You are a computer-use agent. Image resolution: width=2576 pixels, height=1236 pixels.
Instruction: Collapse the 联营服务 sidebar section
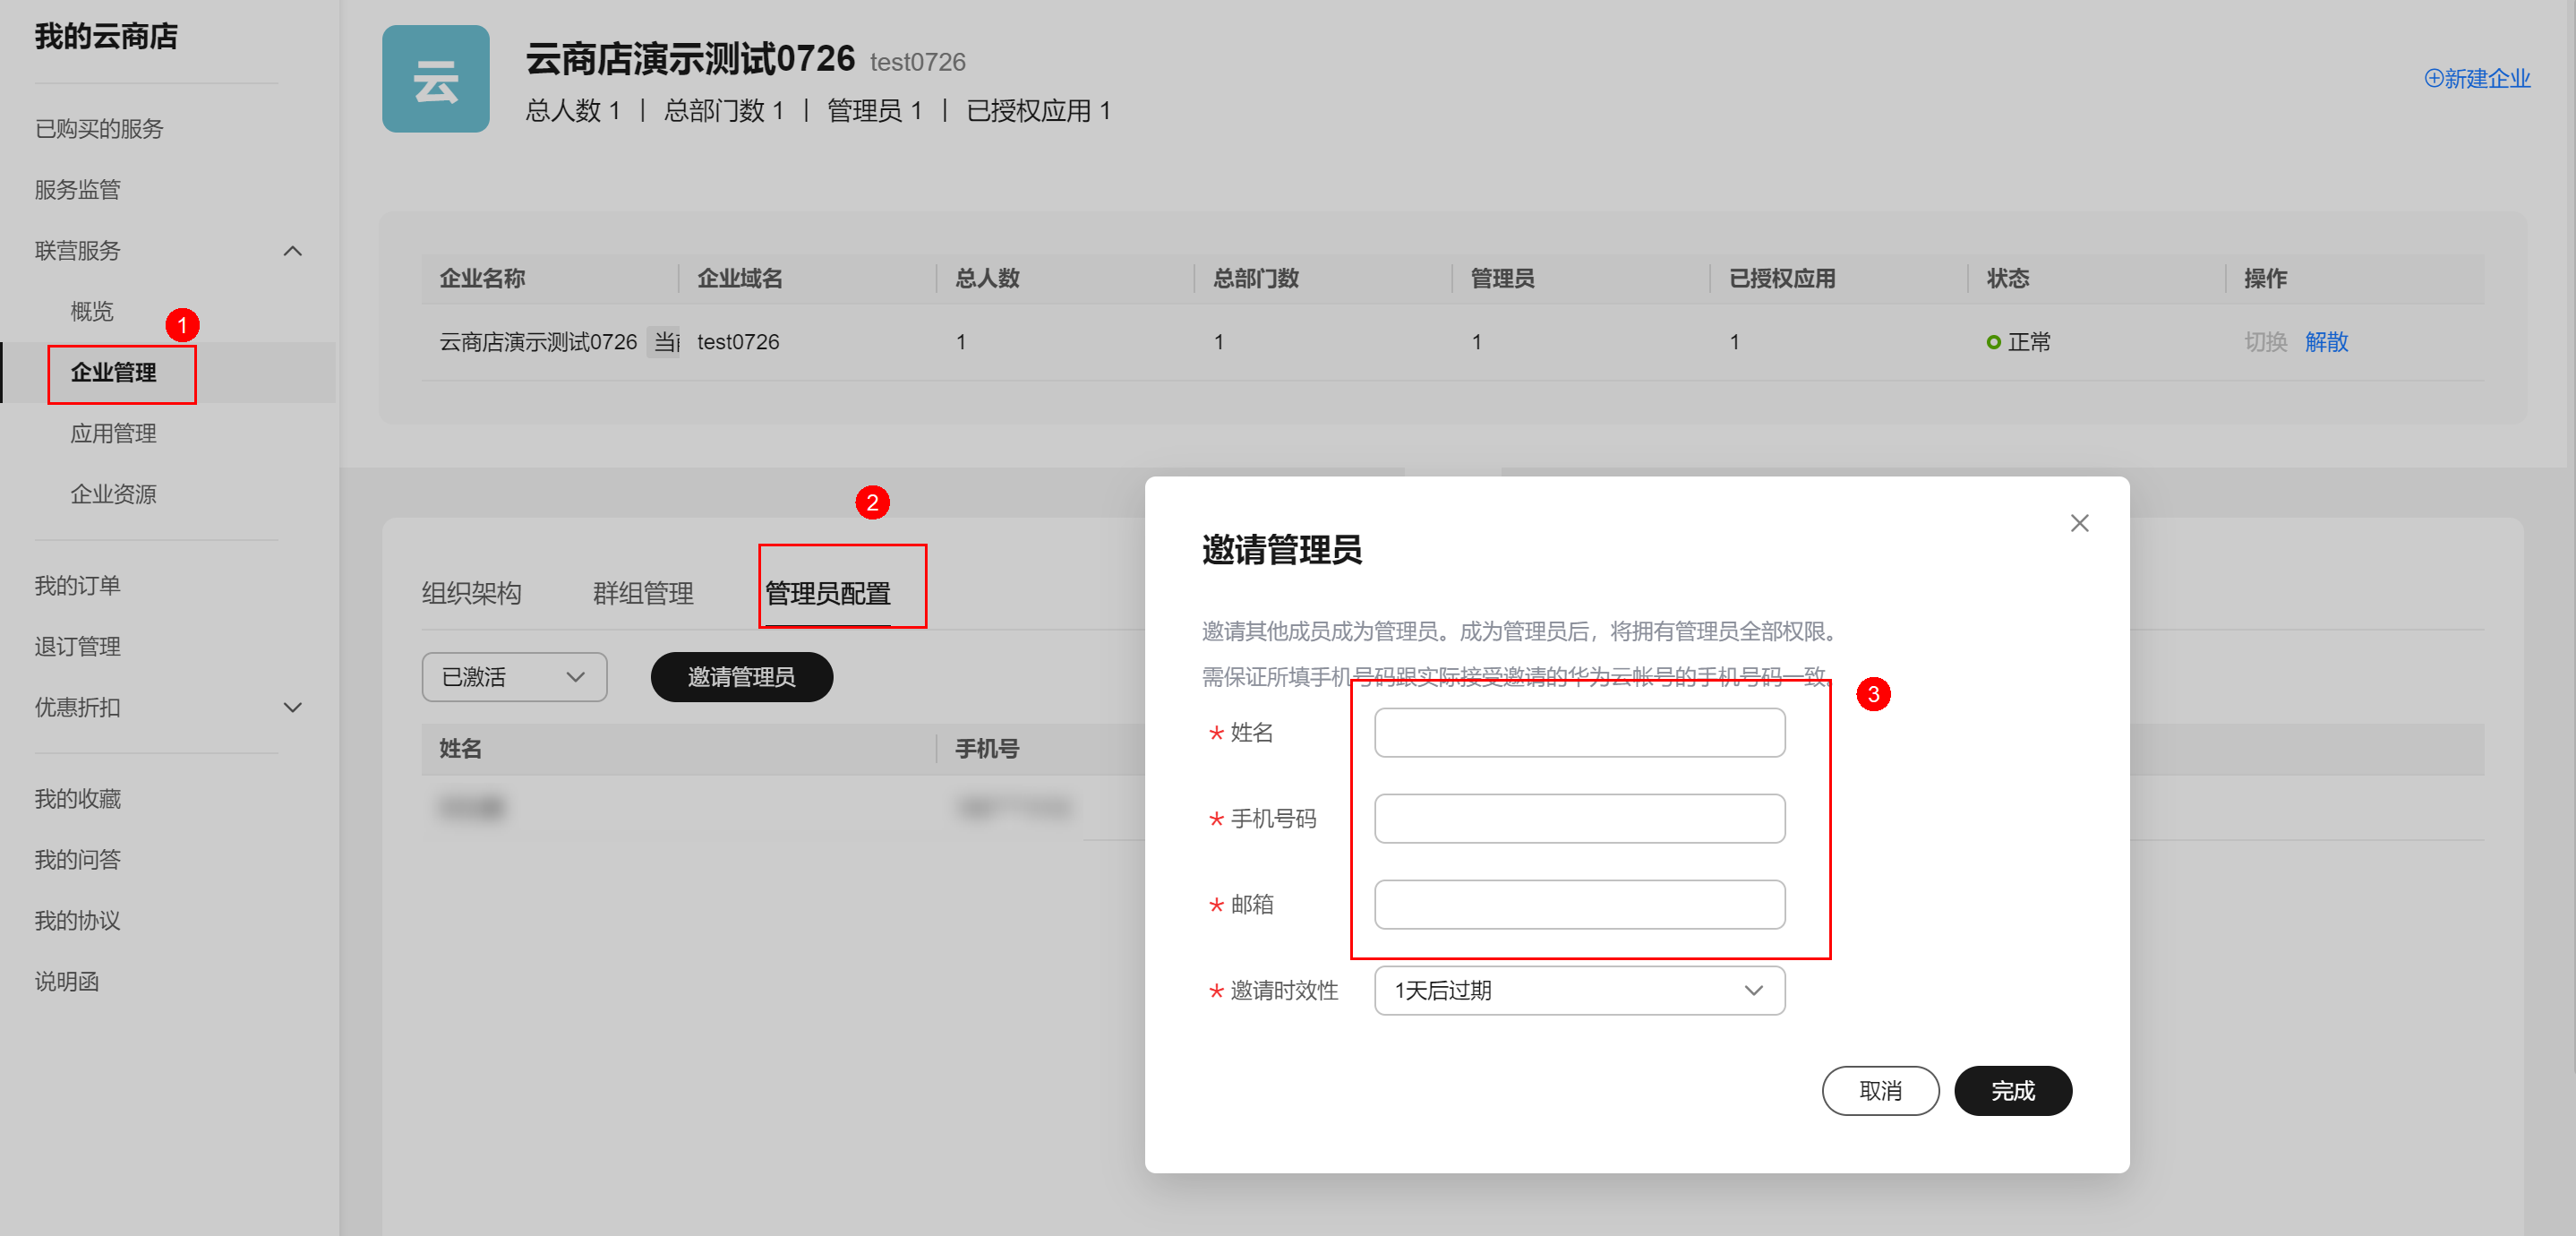click(x=293, y=251)
